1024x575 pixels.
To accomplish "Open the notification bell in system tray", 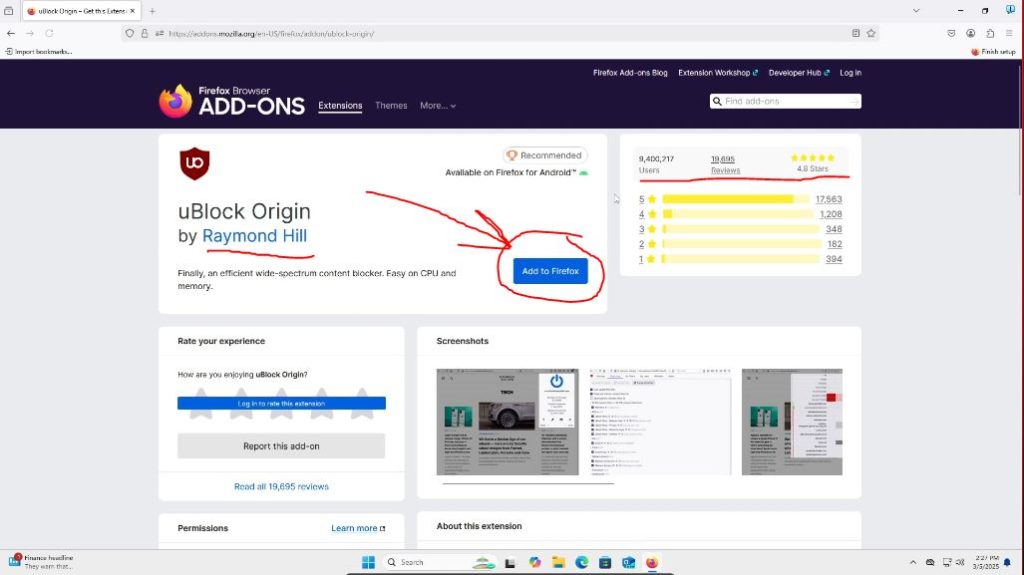I will pyautogui.click(x=1007, y=562).
